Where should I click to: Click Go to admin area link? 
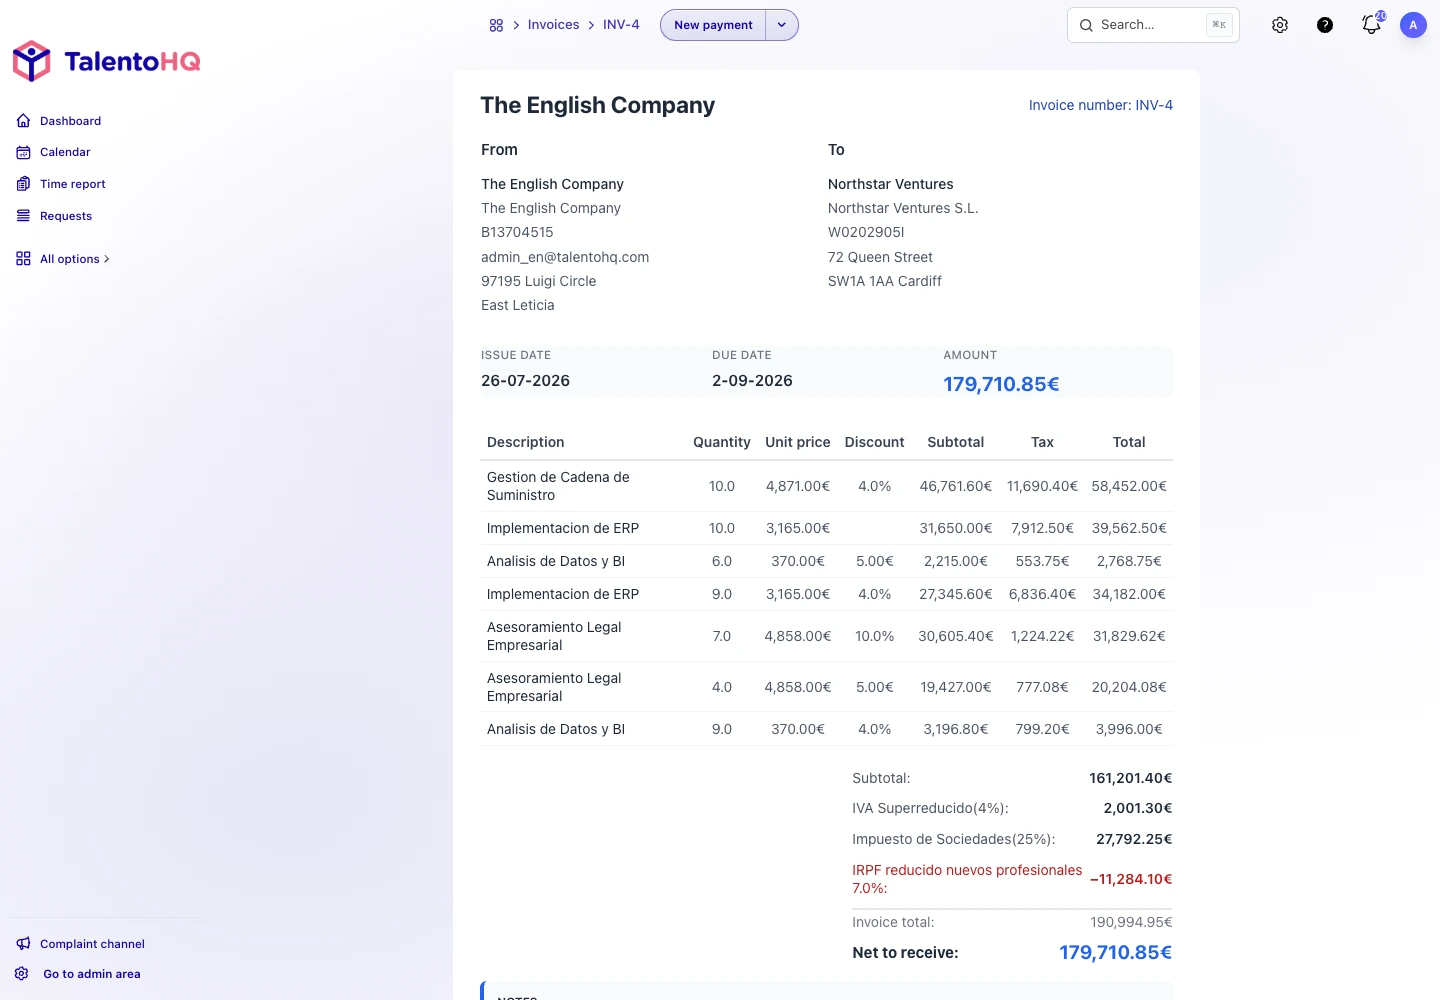point(92,974)
